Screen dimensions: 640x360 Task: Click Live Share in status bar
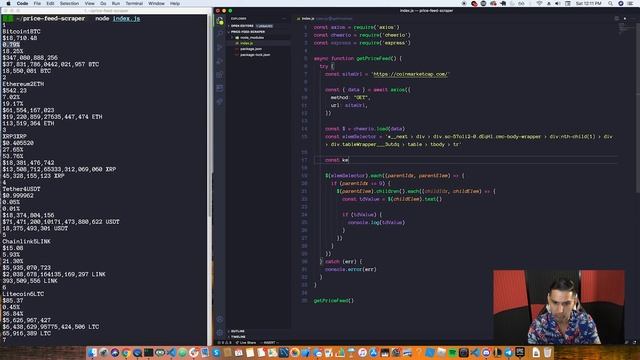(x=246, y=342)
